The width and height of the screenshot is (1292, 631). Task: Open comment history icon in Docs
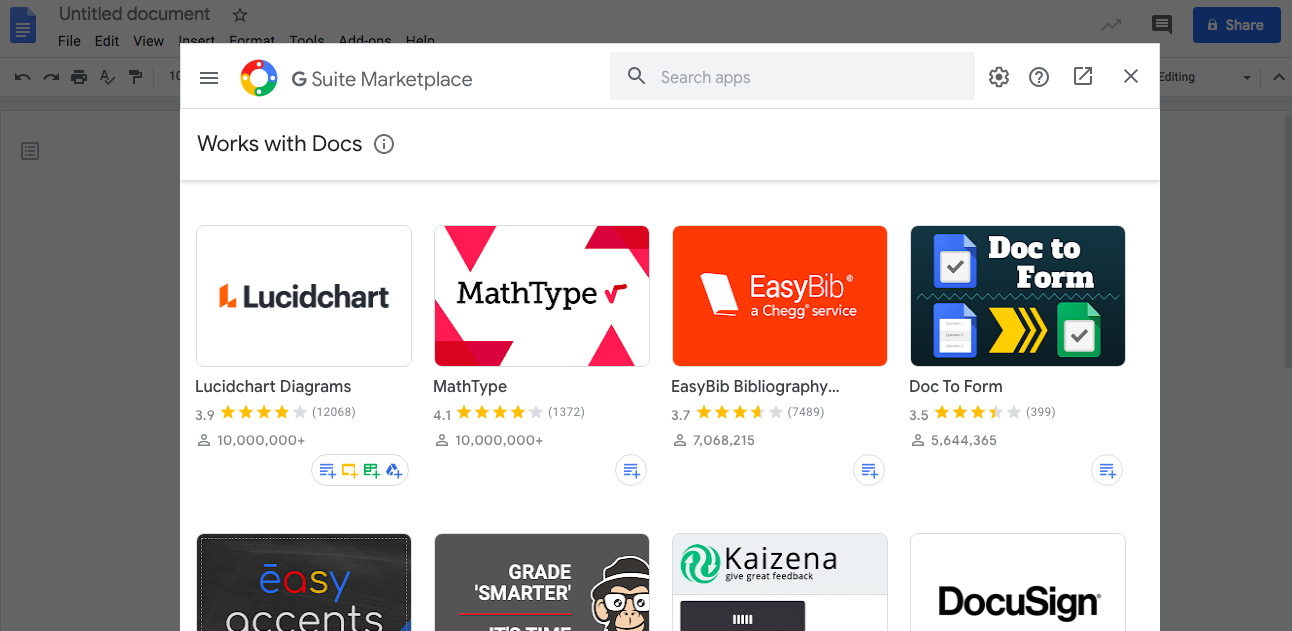click(x=1162, y=25)
